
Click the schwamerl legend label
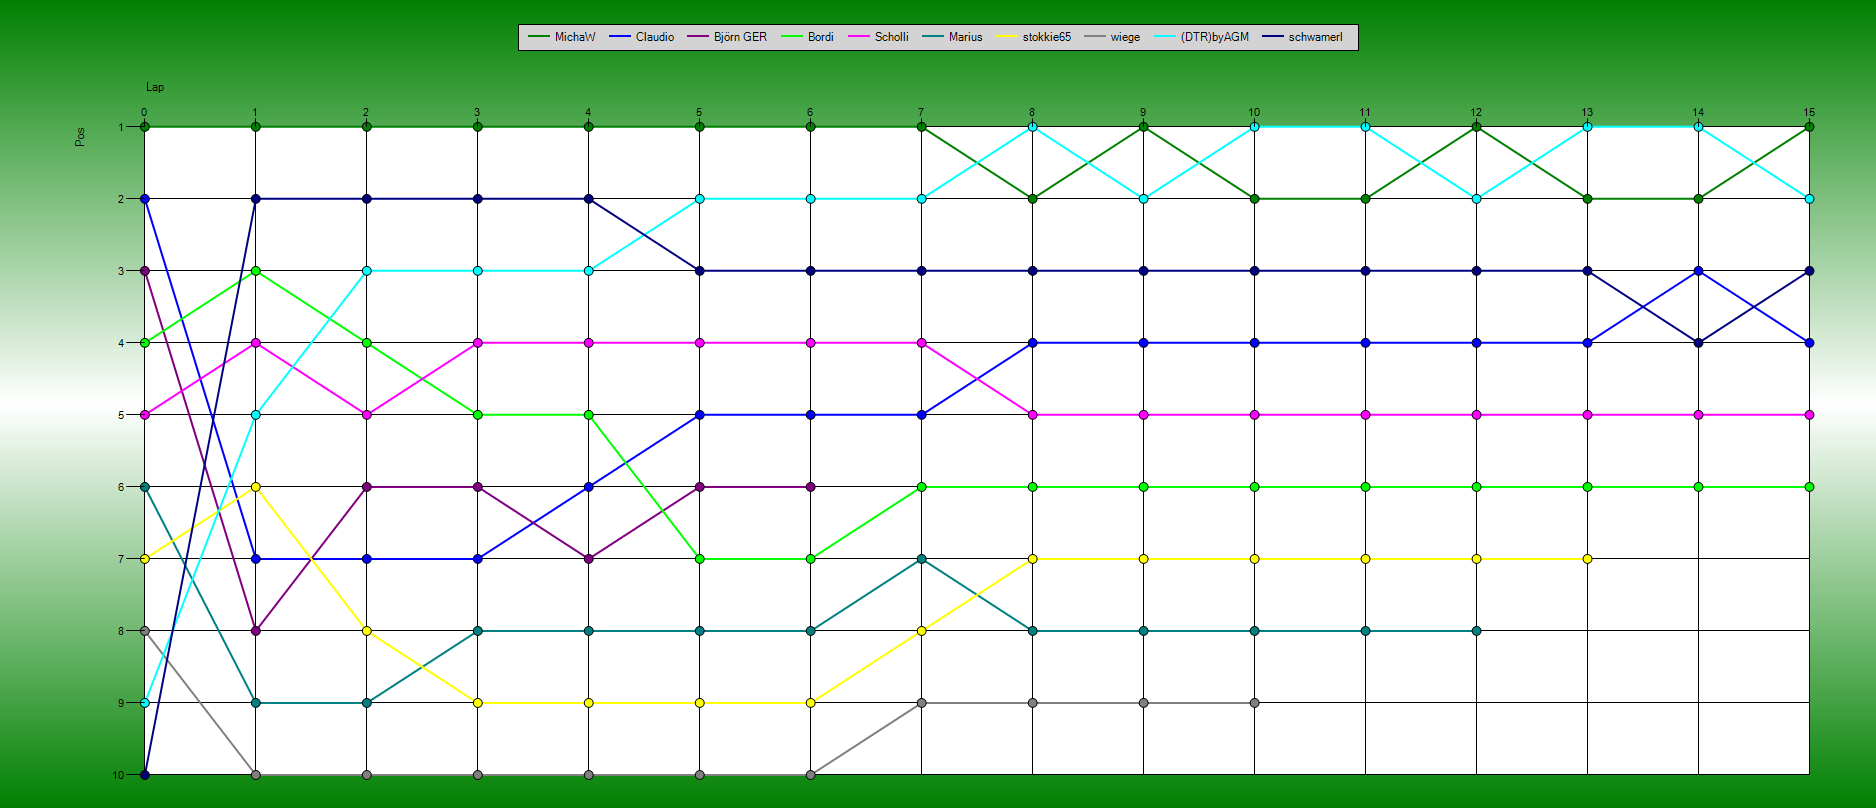tap(1315, 37)
